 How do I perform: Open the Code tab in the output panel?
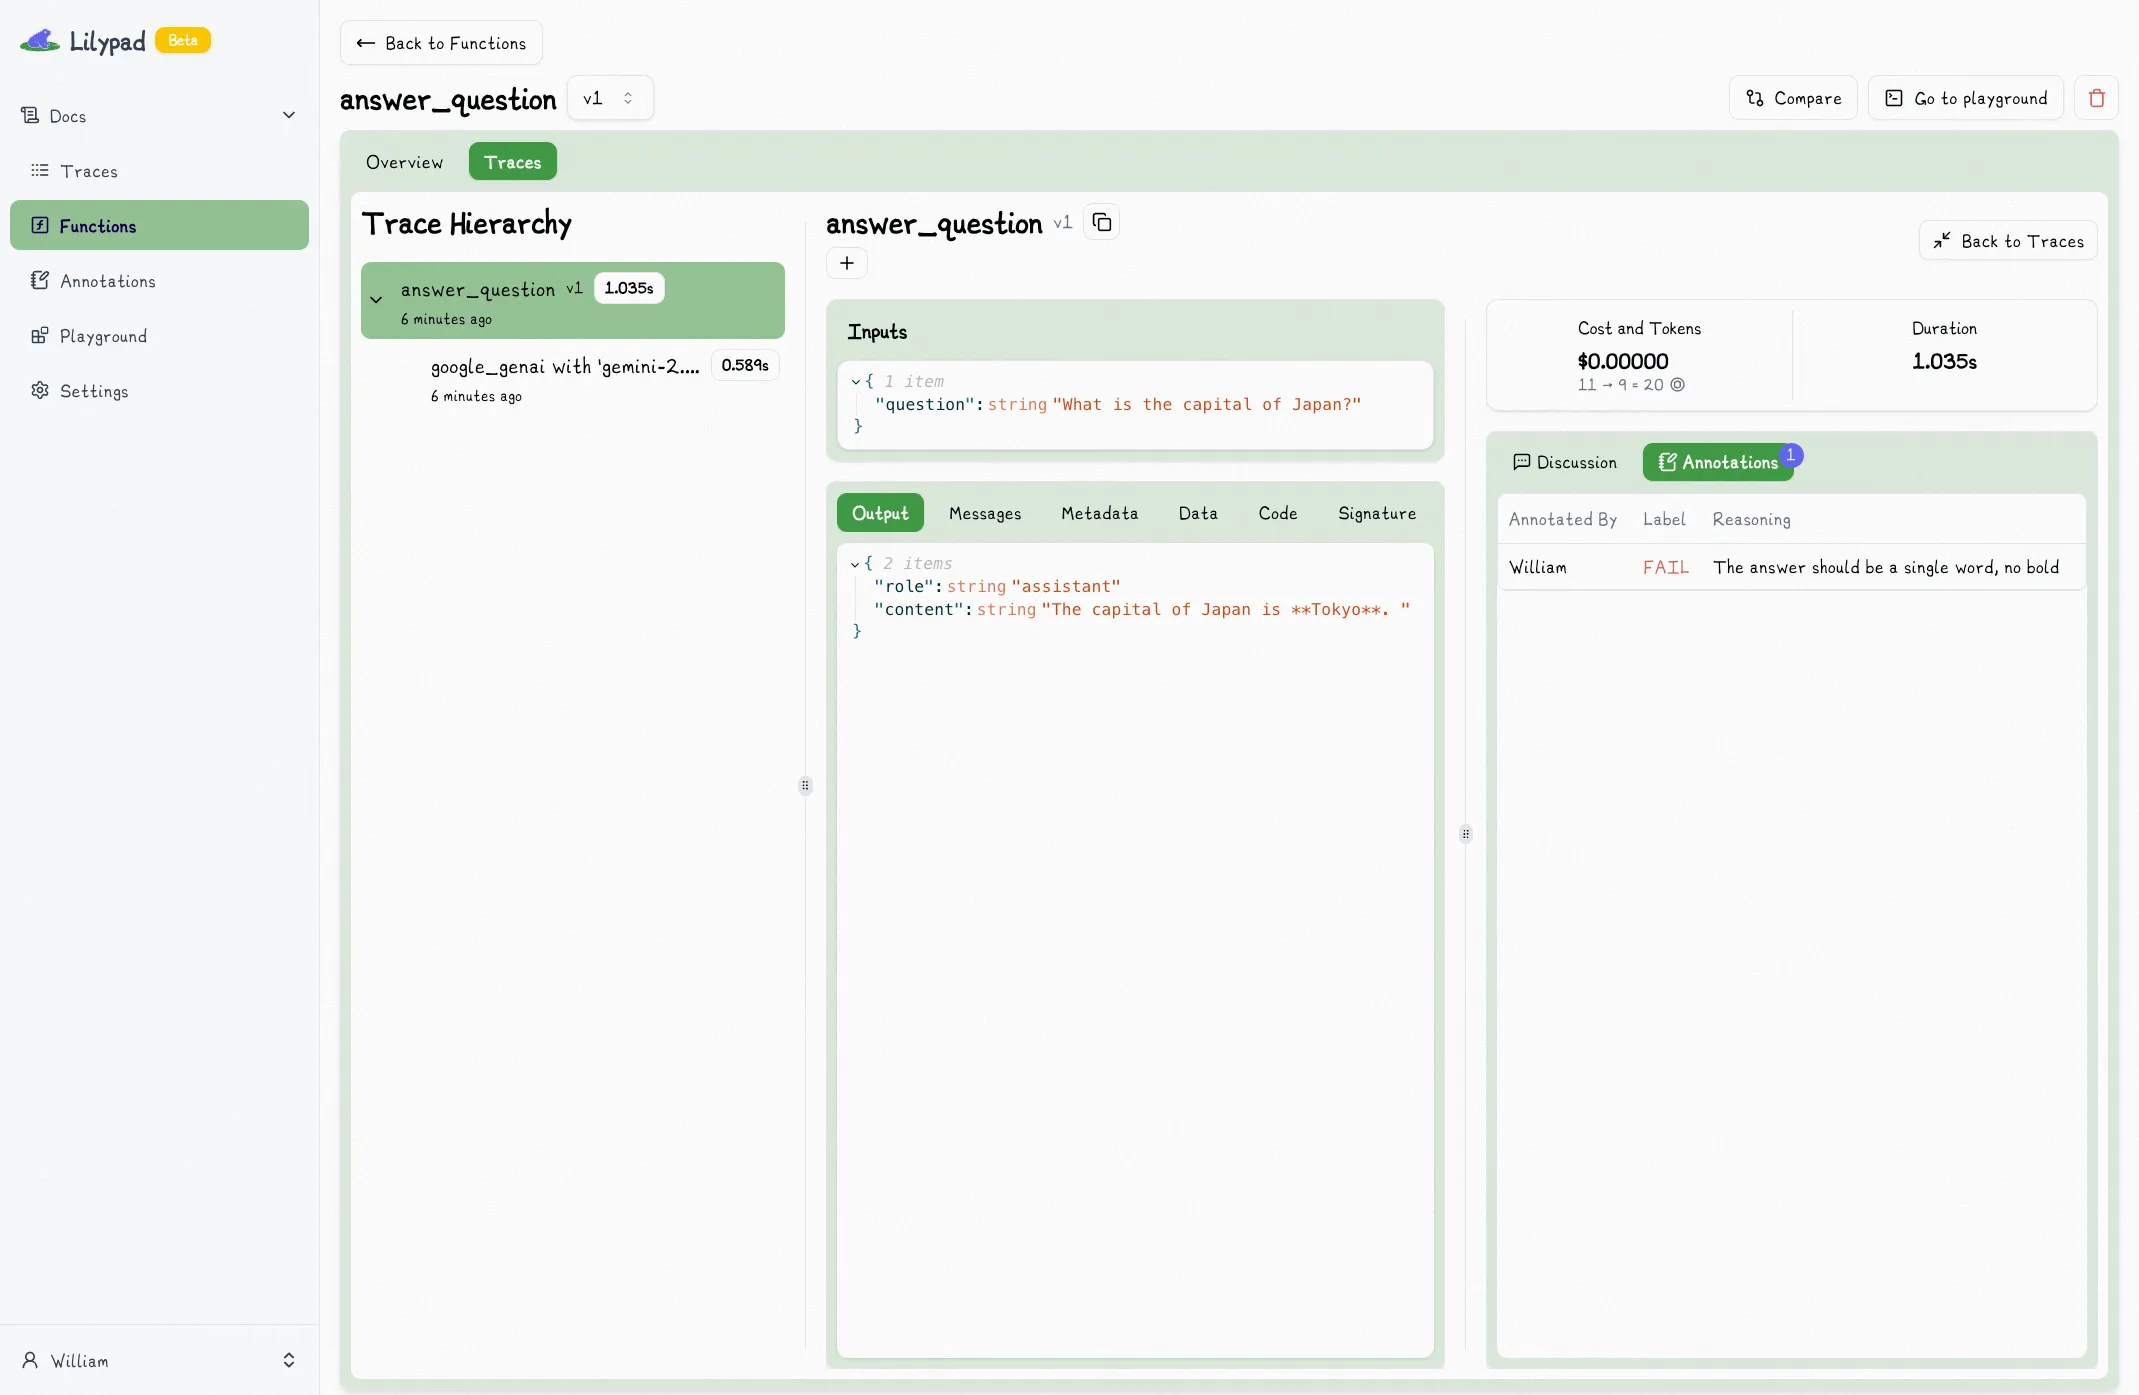coord(1277,513)
